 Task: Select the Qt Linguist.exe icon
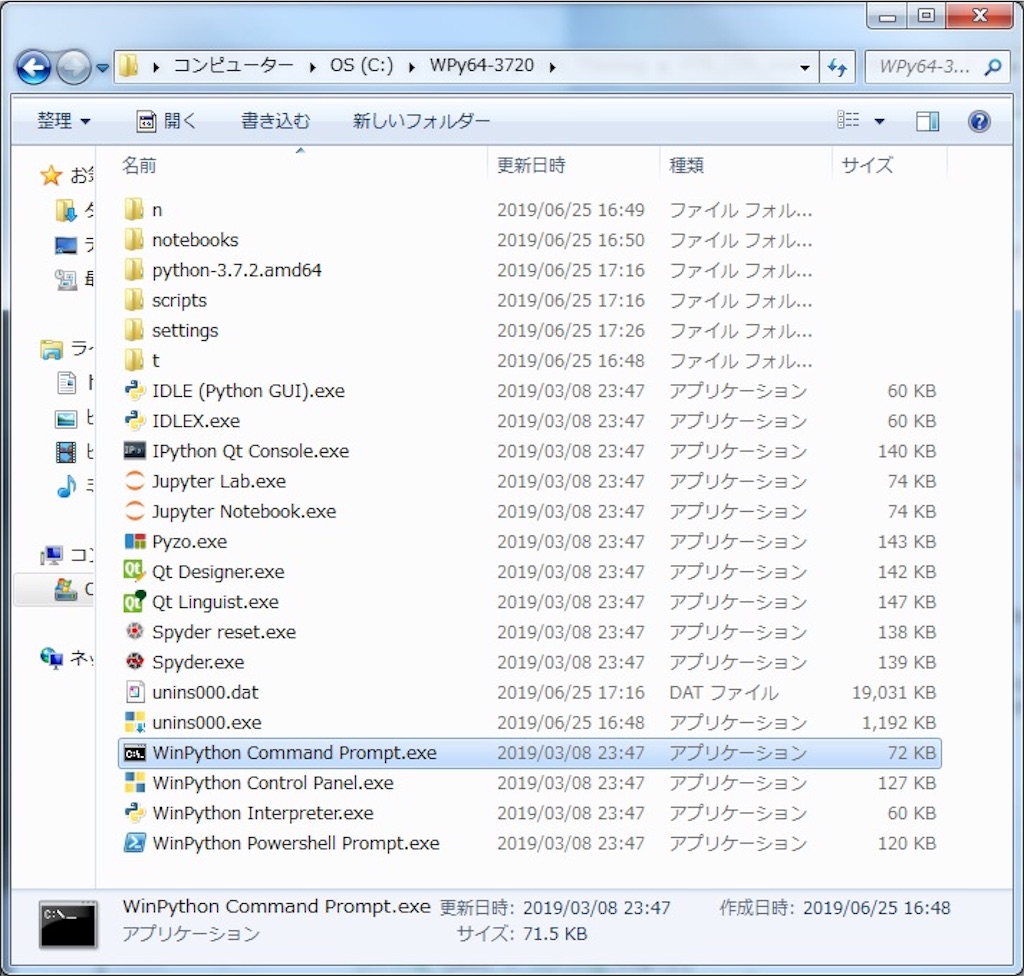coord(134,601)
